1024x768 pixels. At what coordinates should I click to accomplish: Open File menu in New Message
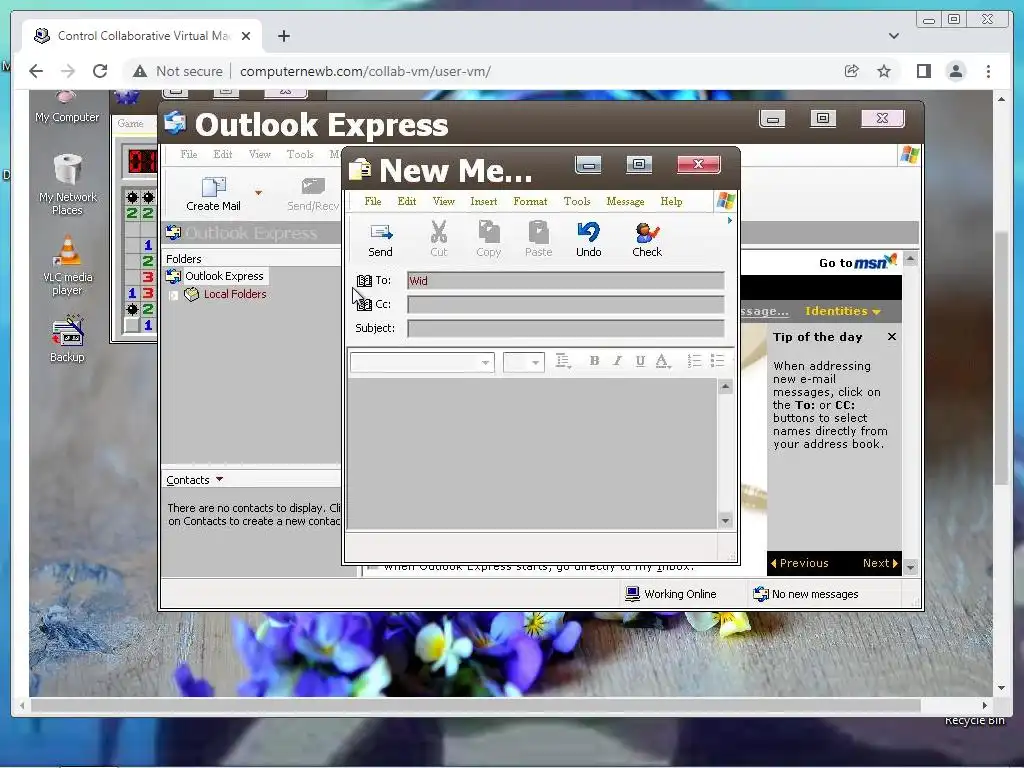[373, 201]
